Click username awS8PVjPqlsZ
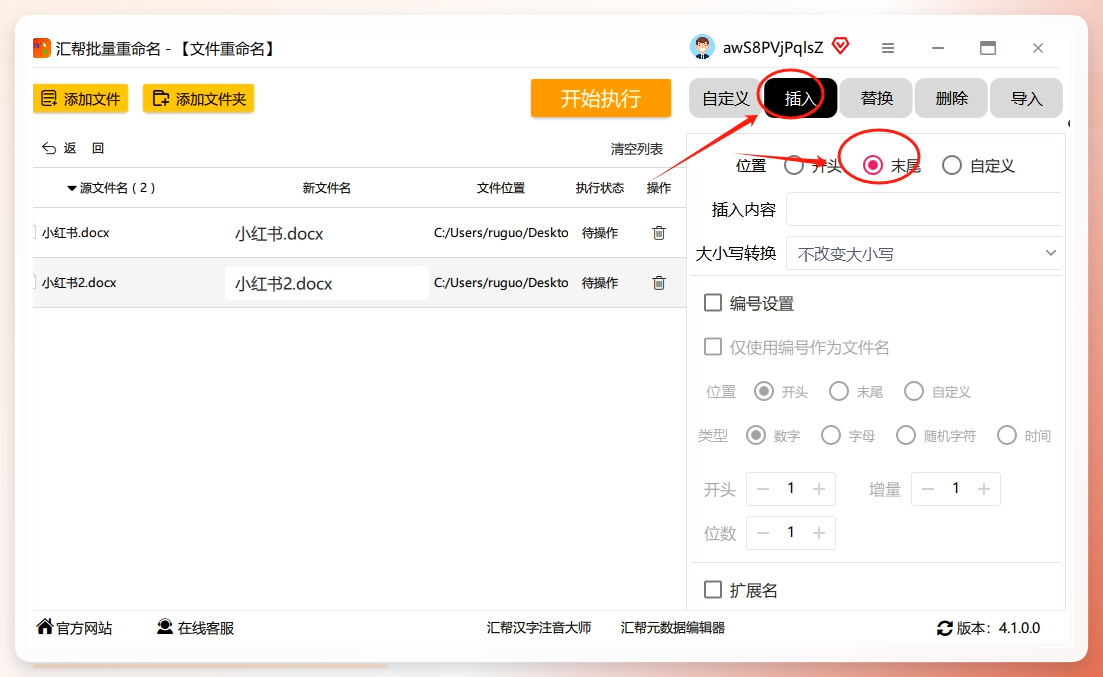The image size is (1103, 677). point(772,47)
